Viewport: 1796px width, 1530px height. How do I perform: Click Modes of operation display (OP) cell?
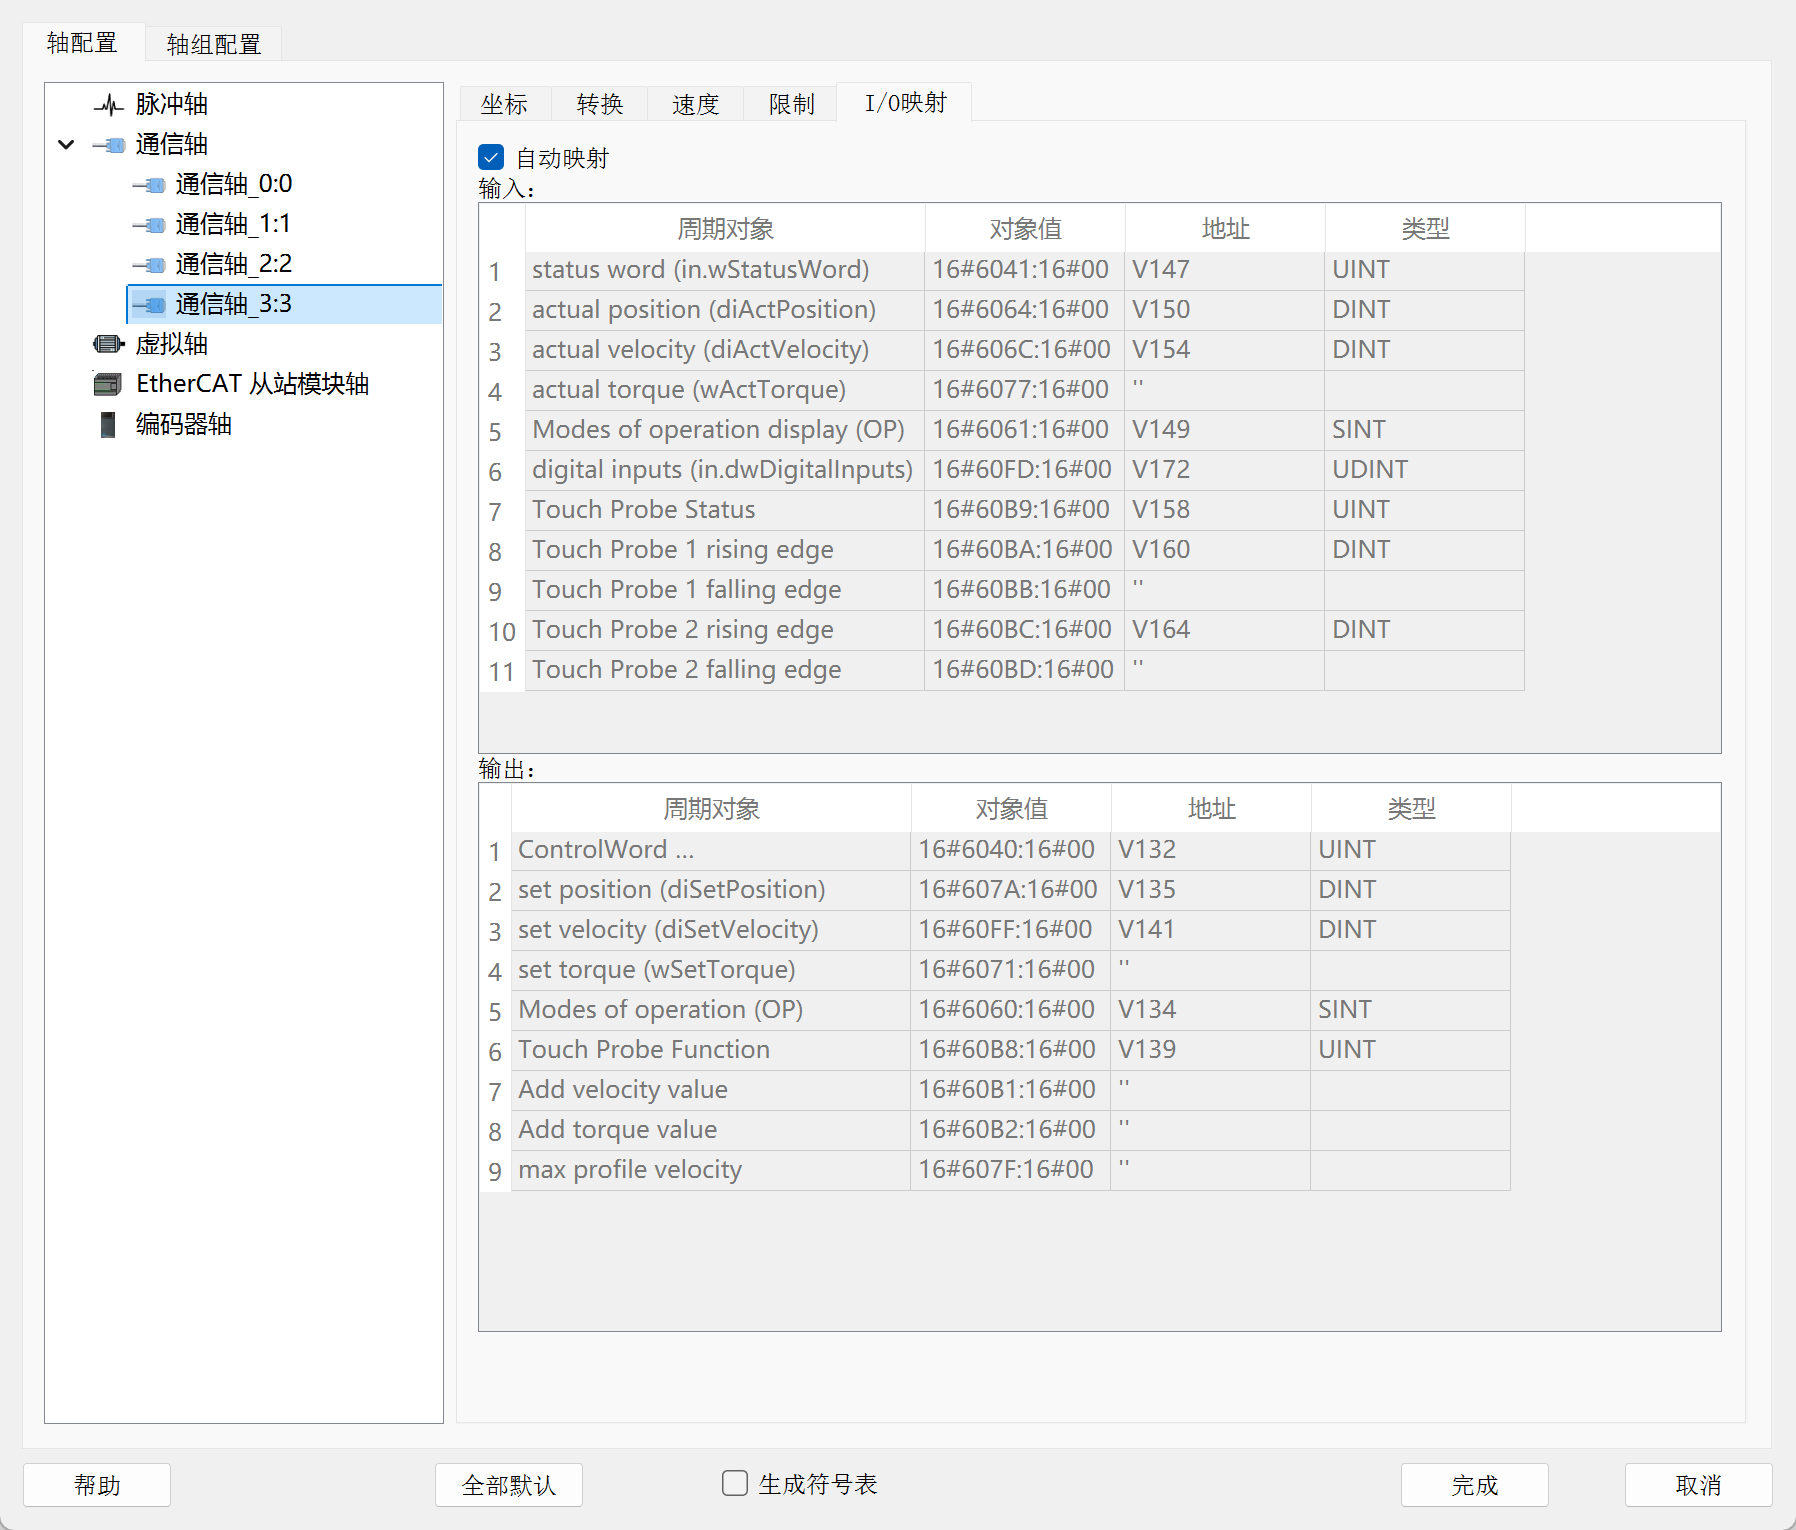pyautogui.click(x=725, y=430)
